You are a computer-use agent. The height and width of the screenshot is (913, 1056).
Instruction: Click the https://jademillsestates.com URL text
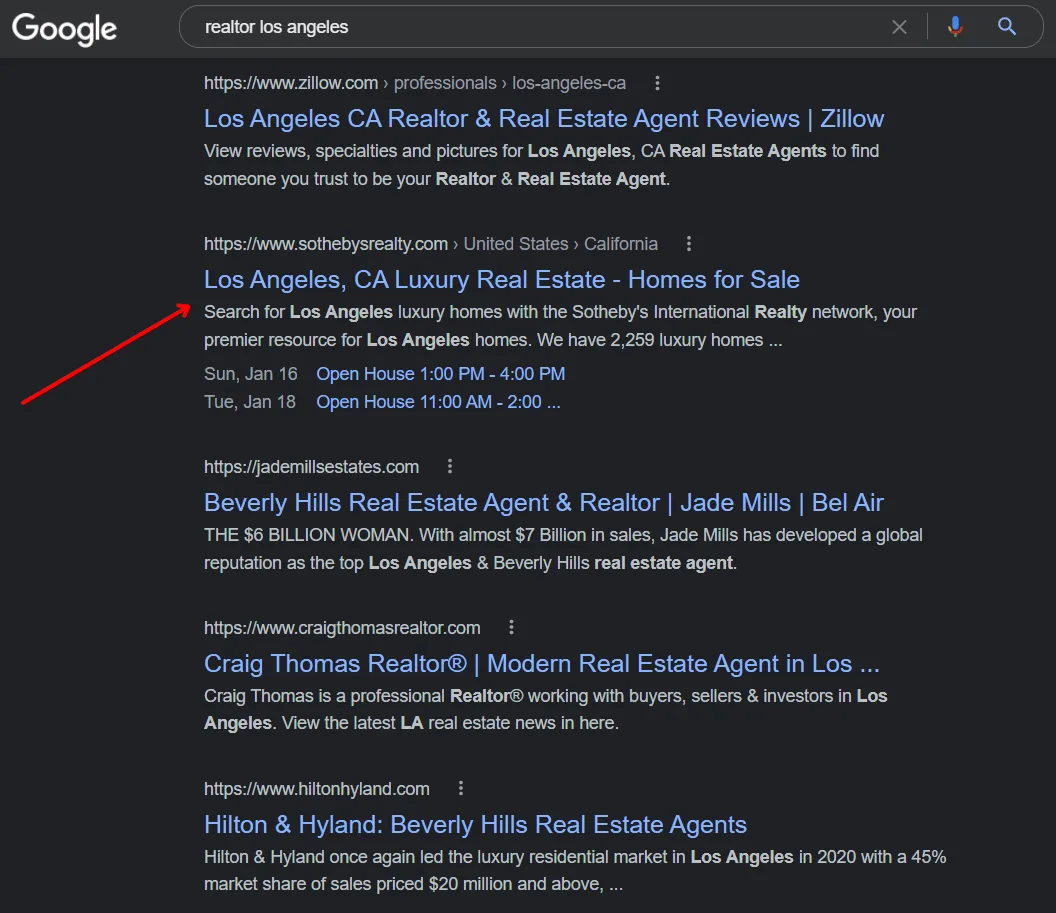tap(311, 467)
